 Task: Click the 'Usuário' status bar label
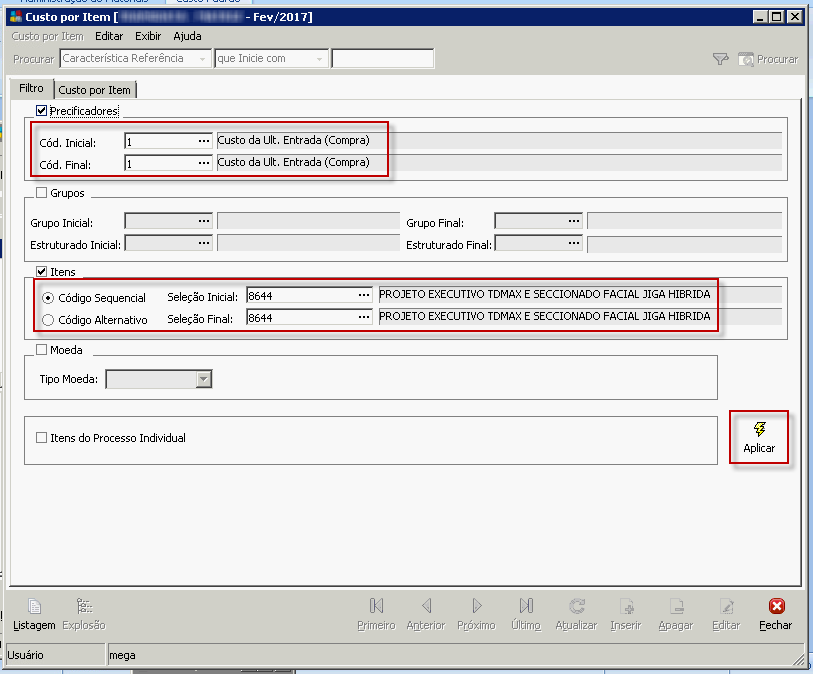pos(25,655)
